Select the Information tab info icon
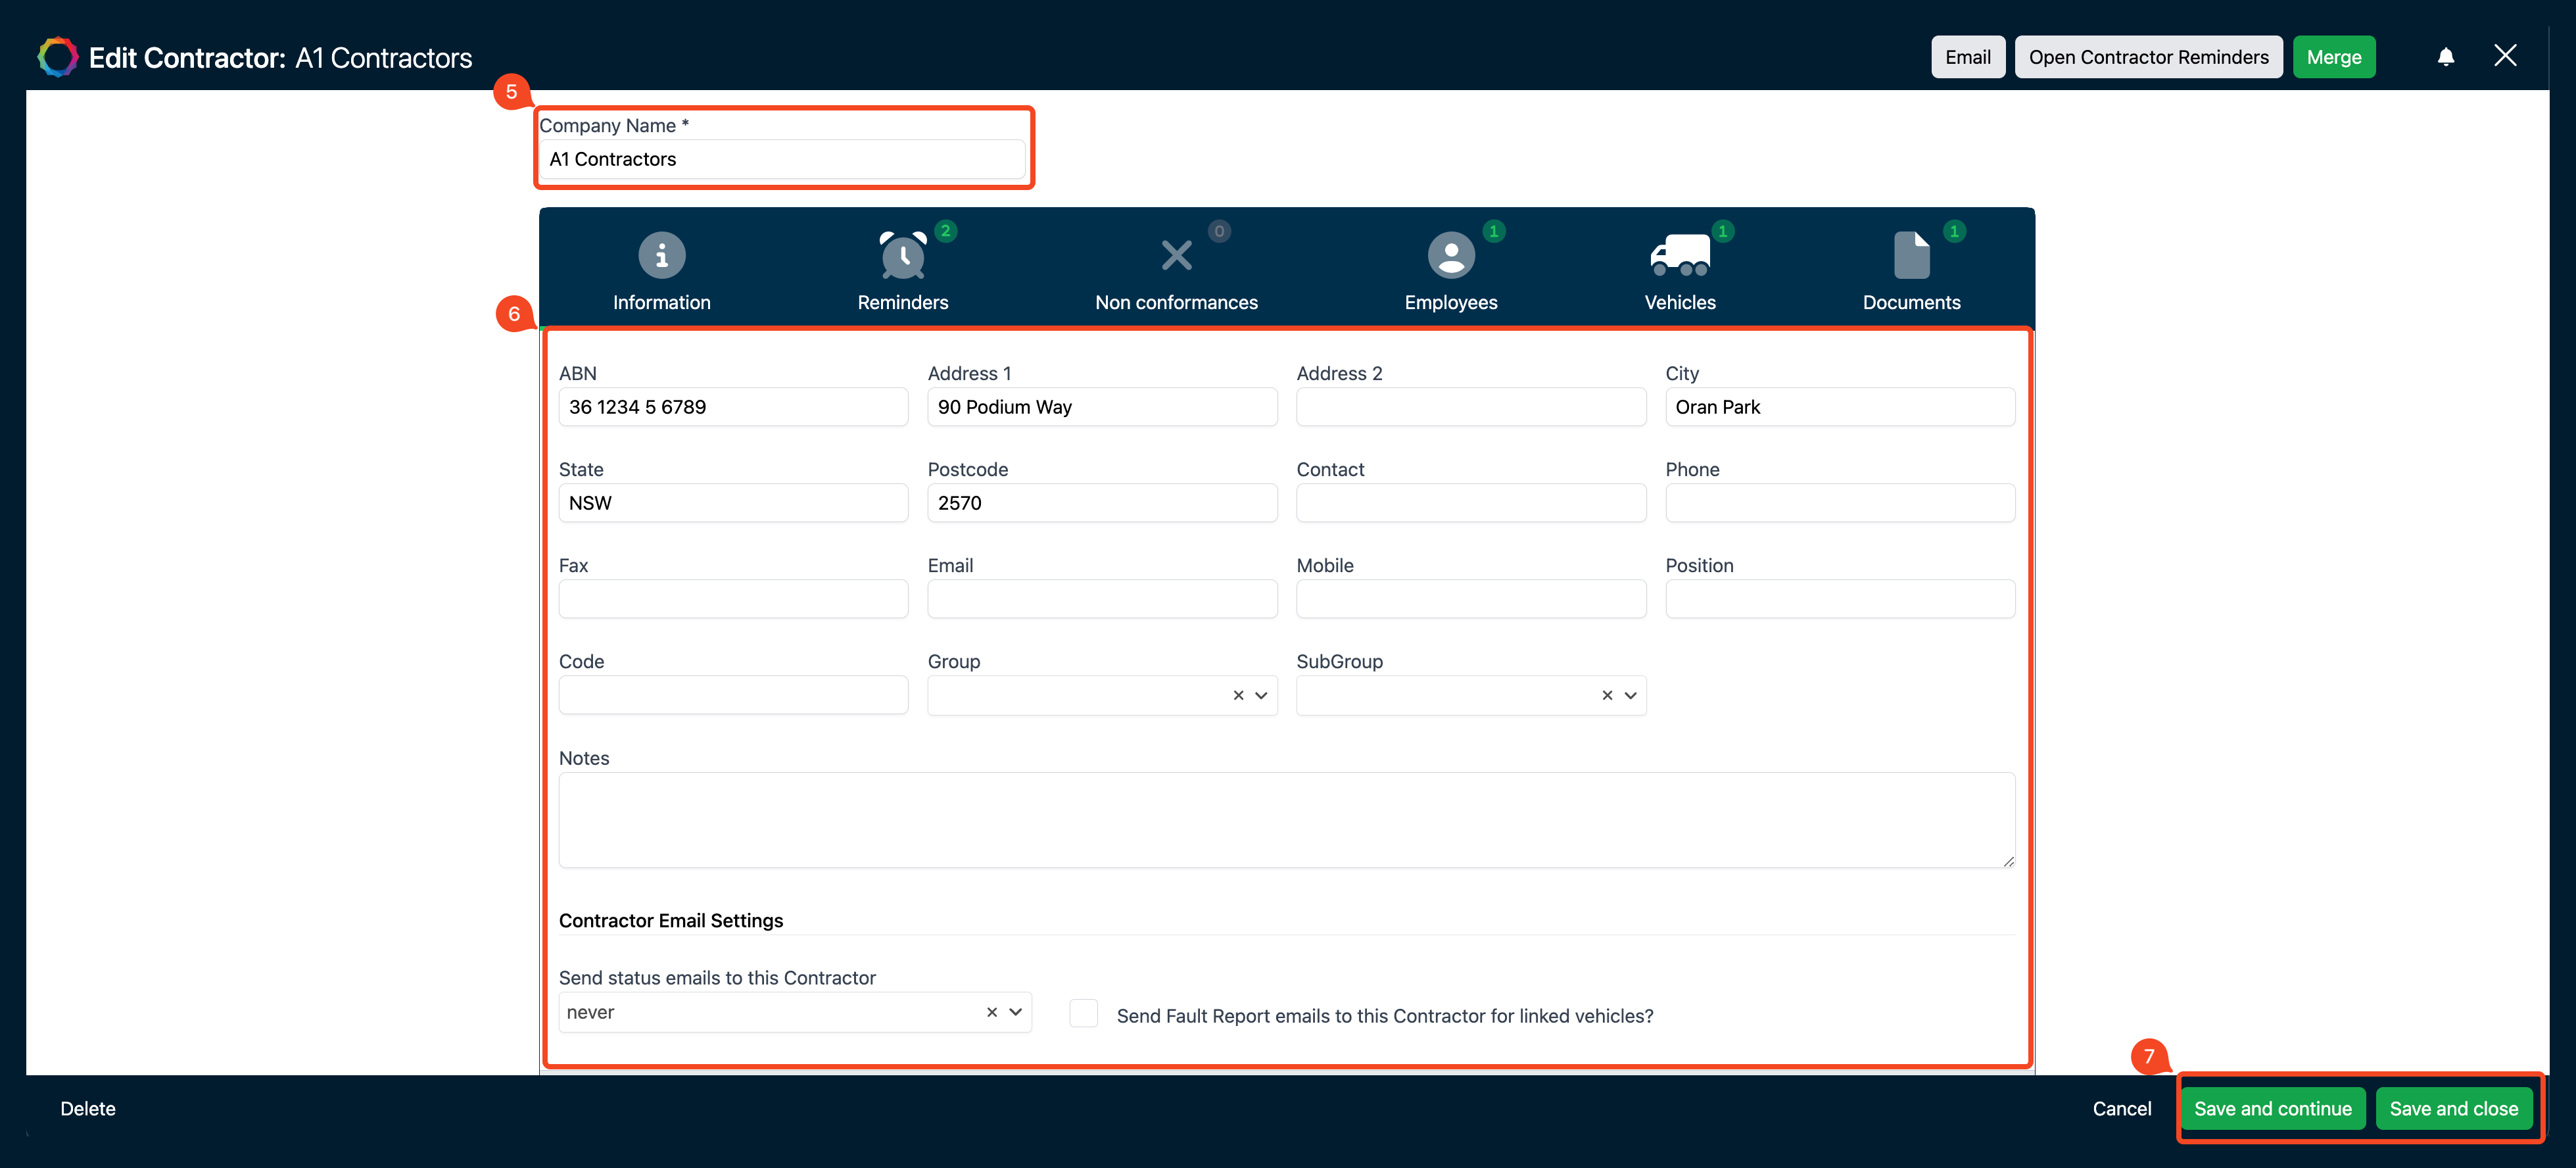The image size is (2576, 1168). coord(661,255)
